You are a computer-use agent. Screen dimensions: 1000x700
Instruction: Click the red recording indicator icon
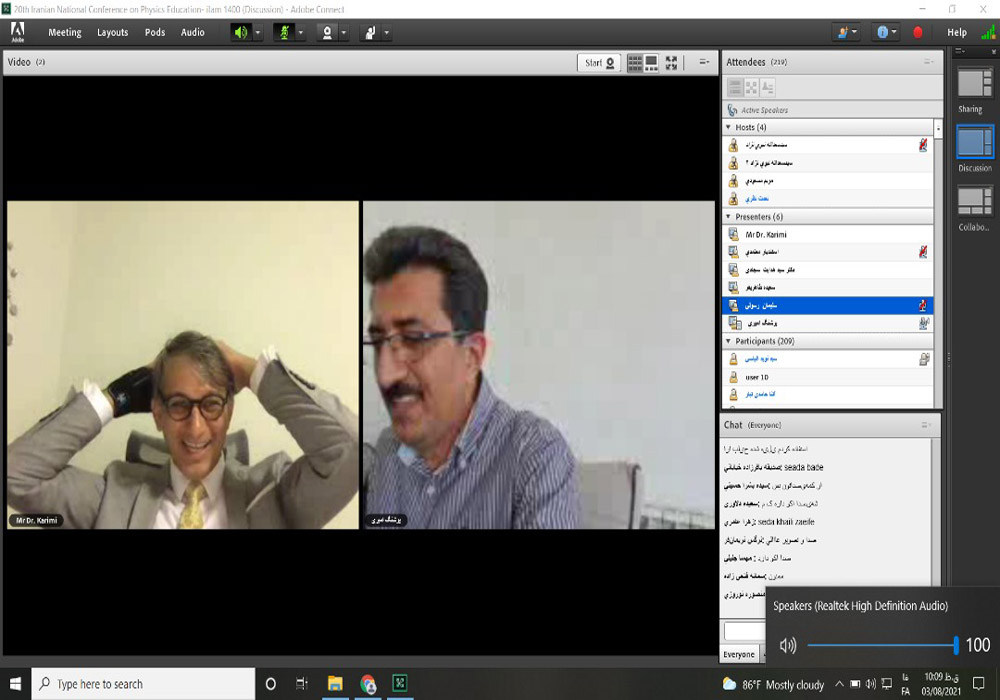point(918,32)
